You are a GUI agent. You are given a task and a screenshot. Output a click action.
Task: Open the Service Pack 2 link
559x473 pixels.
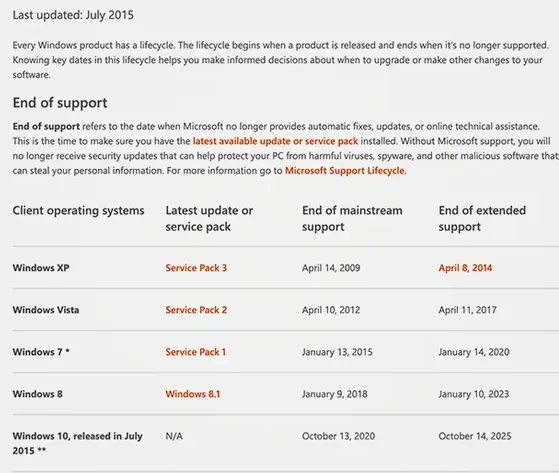(196, 310)
